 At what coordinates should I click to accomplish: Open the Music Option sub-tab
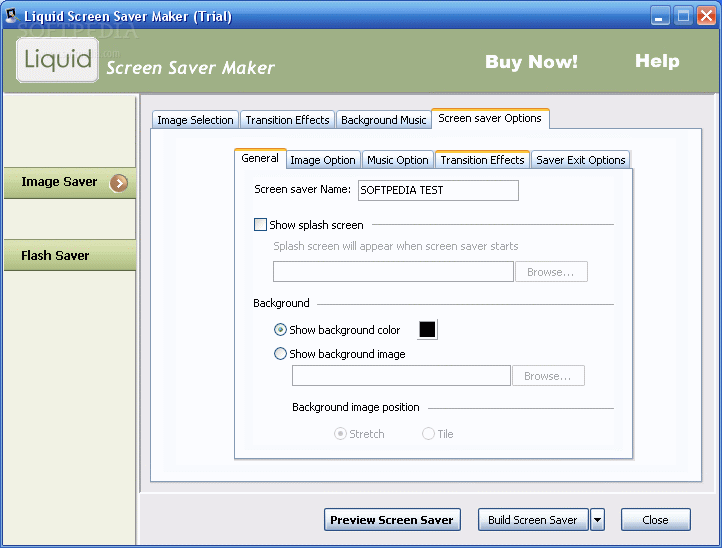pos(398,160)
